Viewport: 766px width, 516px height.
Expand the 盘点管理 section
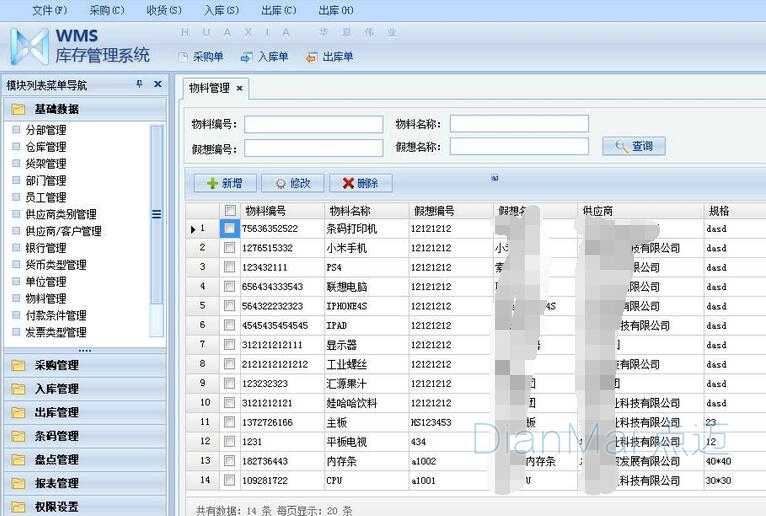point(85,459)
